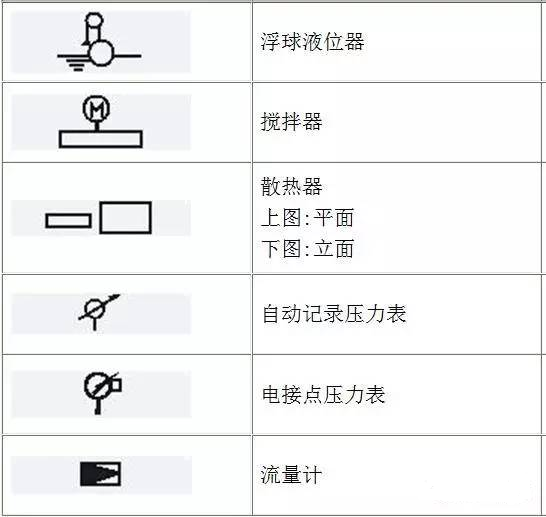Click the electric contact pressure gauge symbol
This screenshot has height=517, width=546.
tap(102, 393)
